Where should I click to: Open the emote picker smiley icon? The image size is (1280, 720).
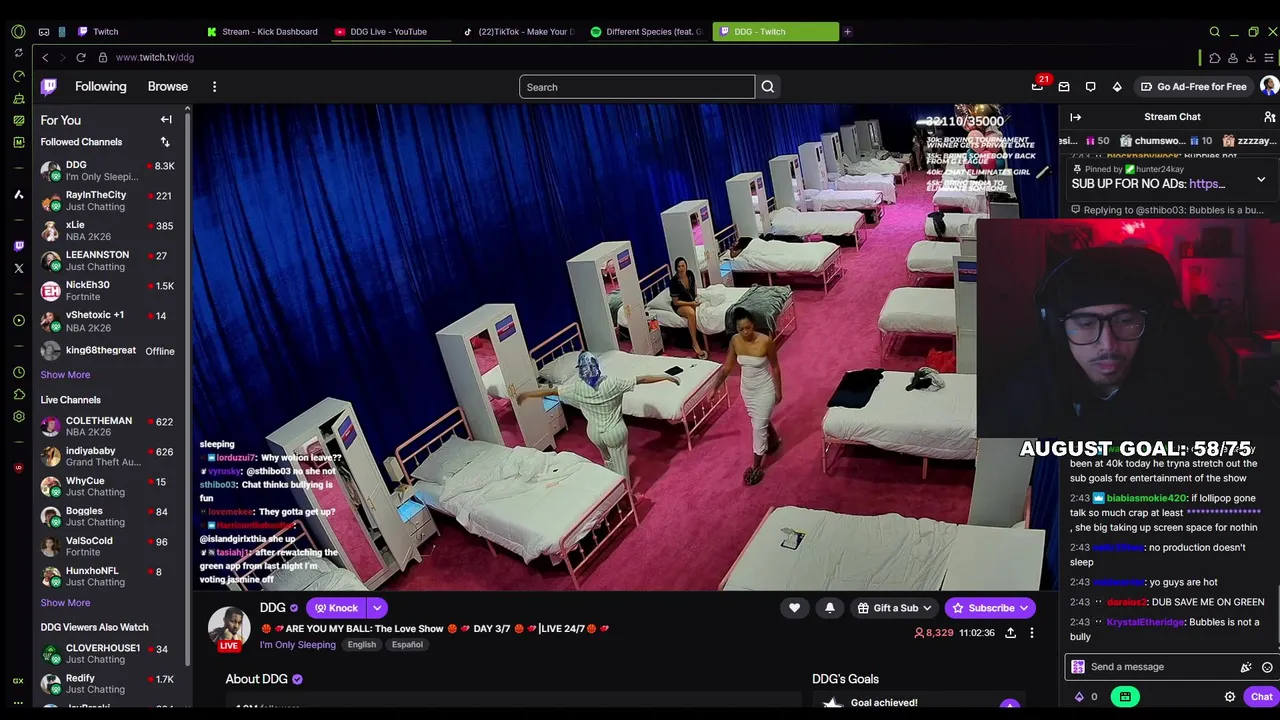pos(1267,667)
